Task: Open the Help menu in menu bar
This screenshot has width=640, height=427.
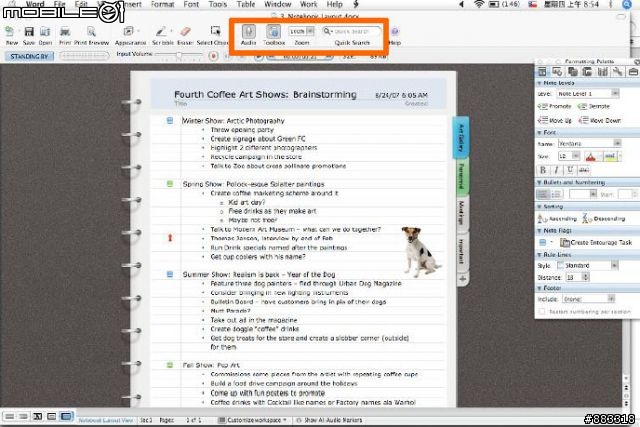Action: pyautogui.click(x=334, y=4)
